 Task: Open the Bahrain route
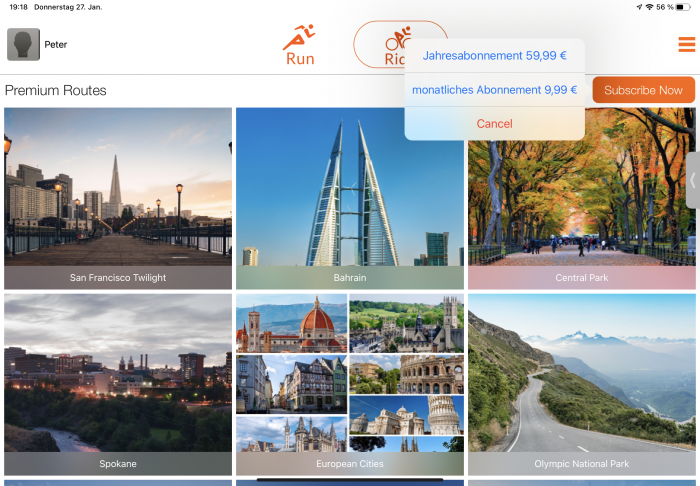coord(350,199)
